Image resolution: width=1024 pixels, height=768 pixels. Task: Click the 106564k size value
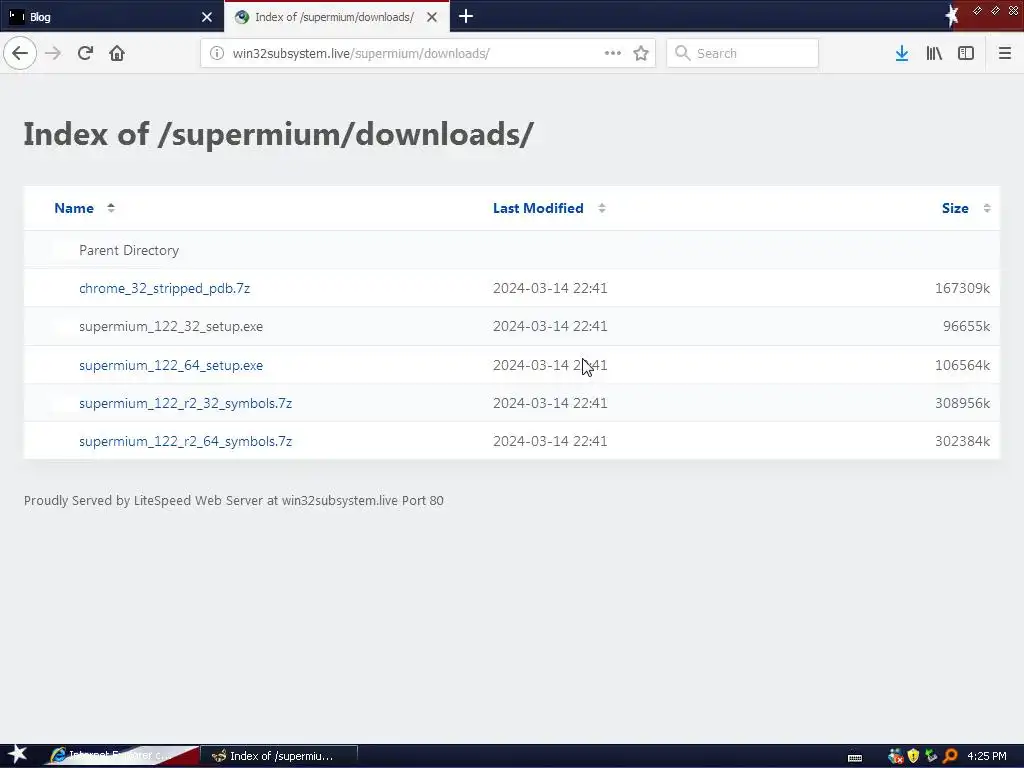tap(962, 365)
